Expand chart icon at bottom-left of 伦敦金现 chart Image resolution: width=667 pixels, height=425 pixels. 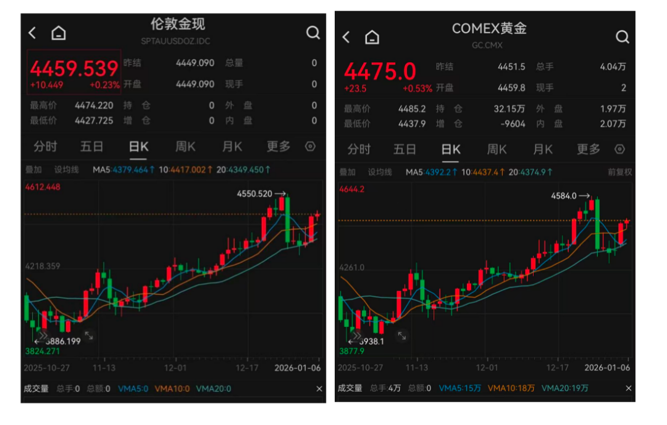[88, 336]
